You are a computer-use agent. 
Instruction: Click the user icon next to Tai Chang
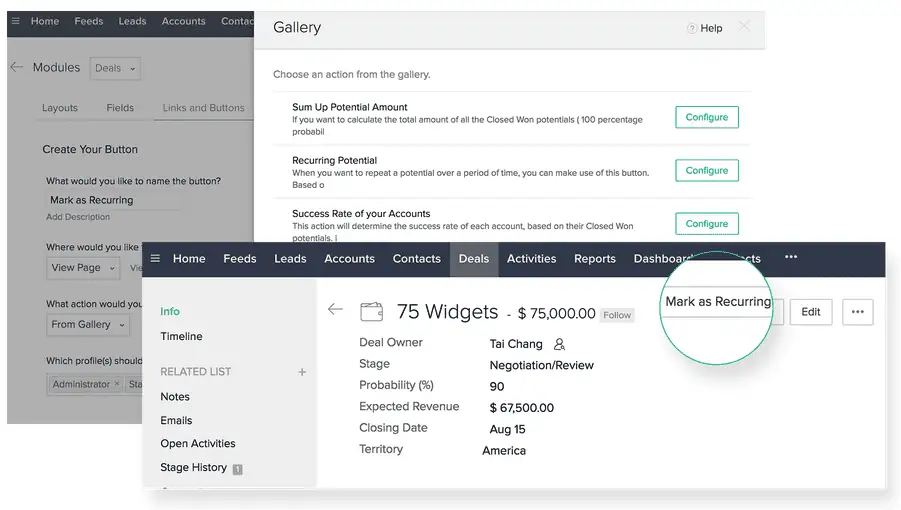[559, 344]
